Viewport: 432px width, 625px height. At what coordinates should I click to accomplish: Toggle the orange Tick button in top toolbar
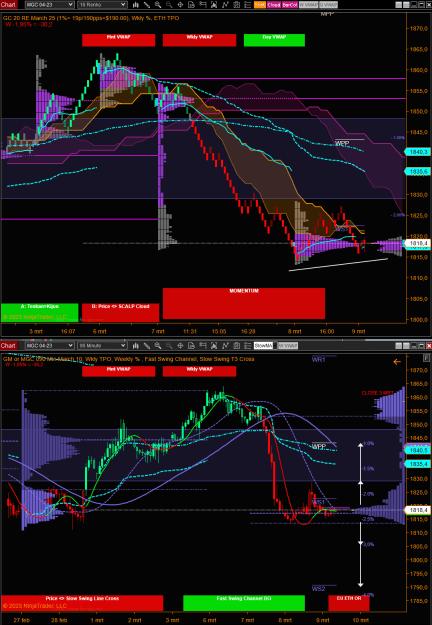260,5
